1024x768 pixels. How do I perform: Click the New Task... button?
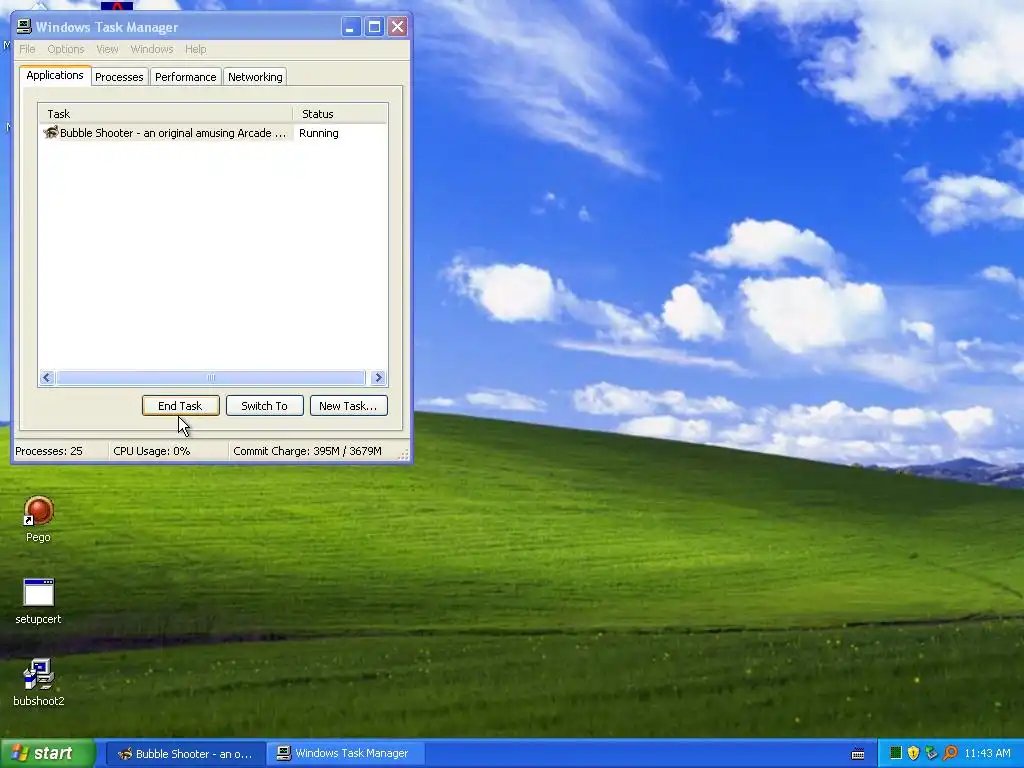(x=349, y=406)
